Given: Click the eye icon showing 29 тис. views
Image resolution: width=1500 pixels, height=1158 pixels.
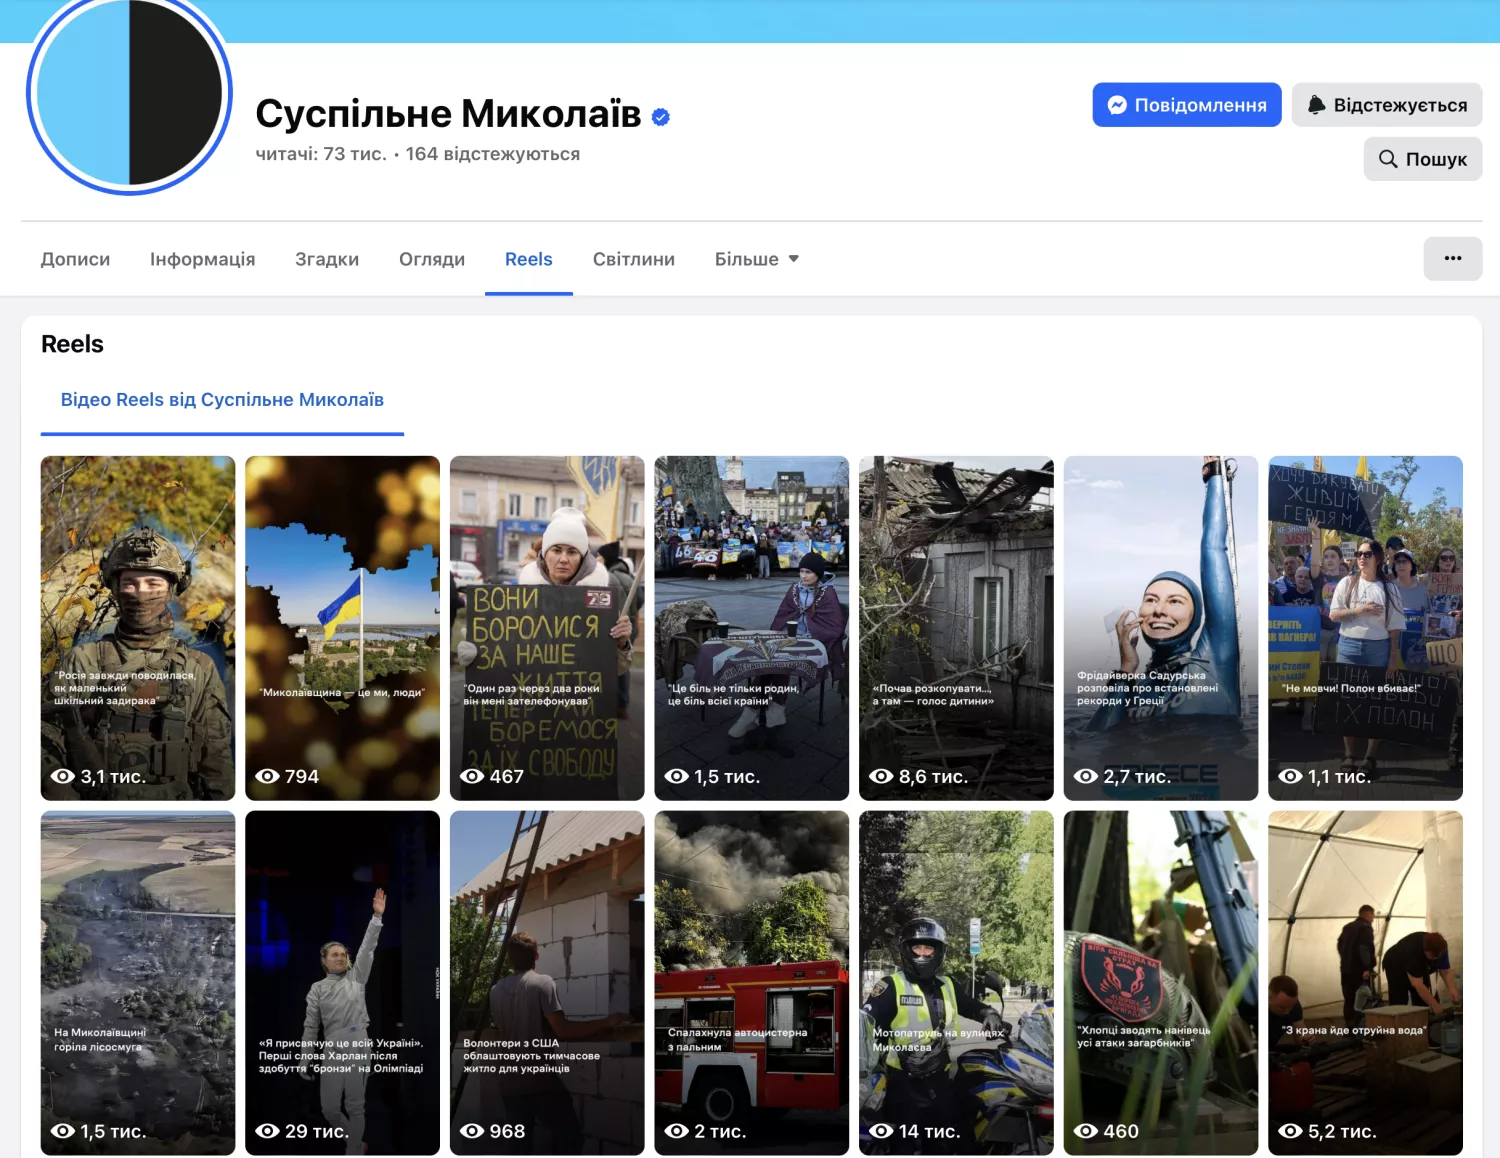Looking at the screenshot, I should pos(267,1131).
